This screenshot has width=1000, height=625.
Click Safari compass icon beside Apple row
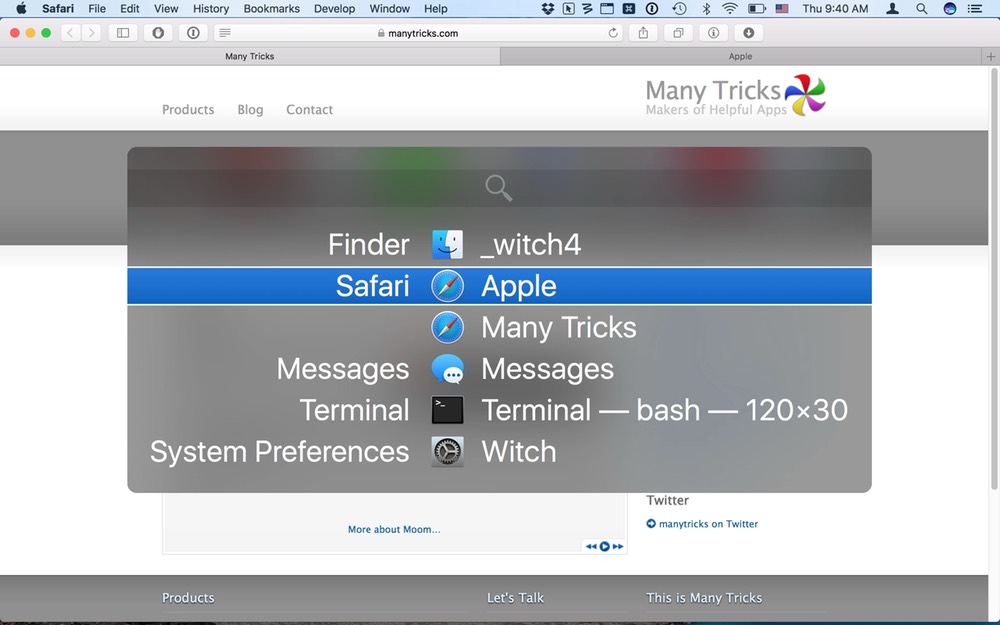[x=448, y=286]
